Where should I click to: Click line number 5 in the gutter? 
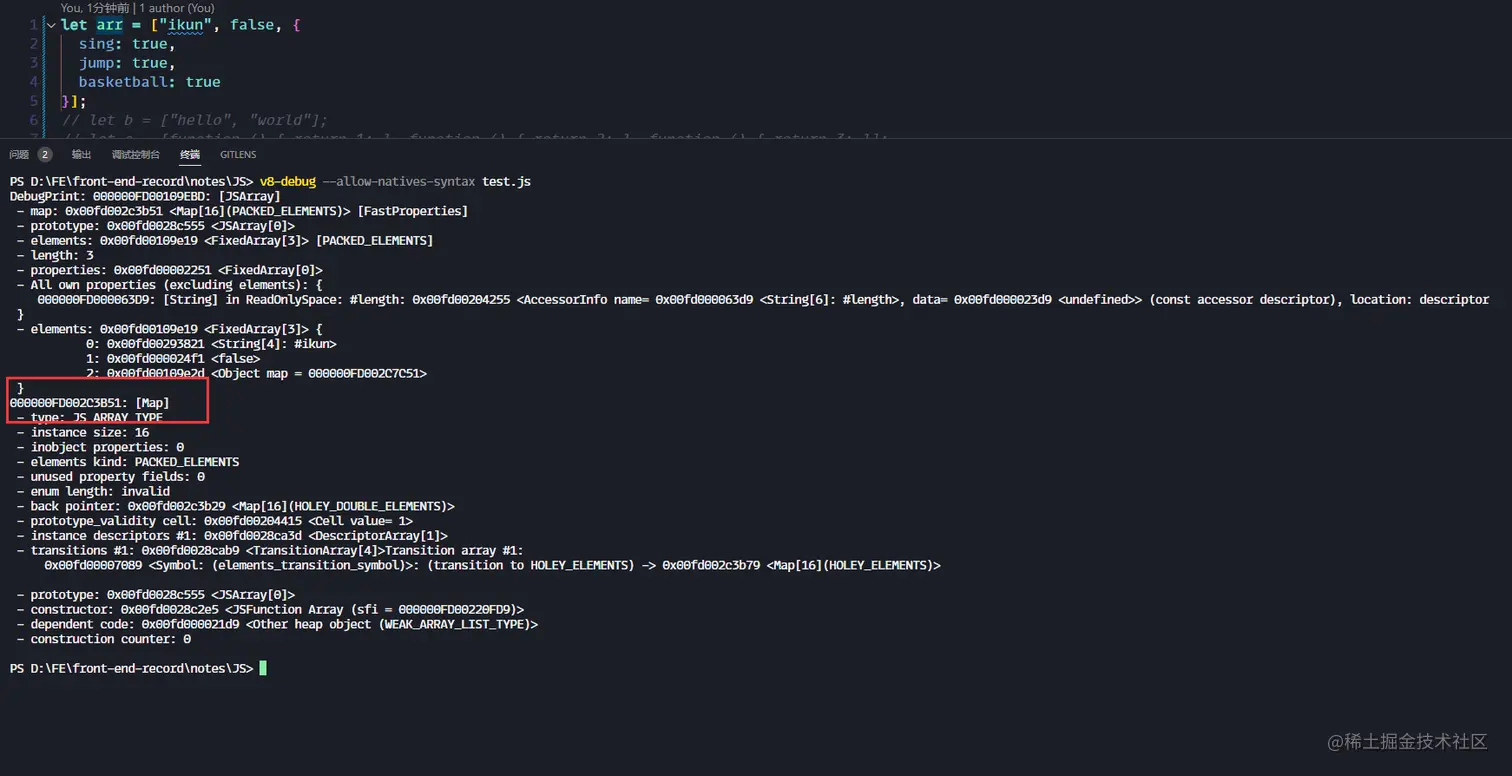coord(34,101)
